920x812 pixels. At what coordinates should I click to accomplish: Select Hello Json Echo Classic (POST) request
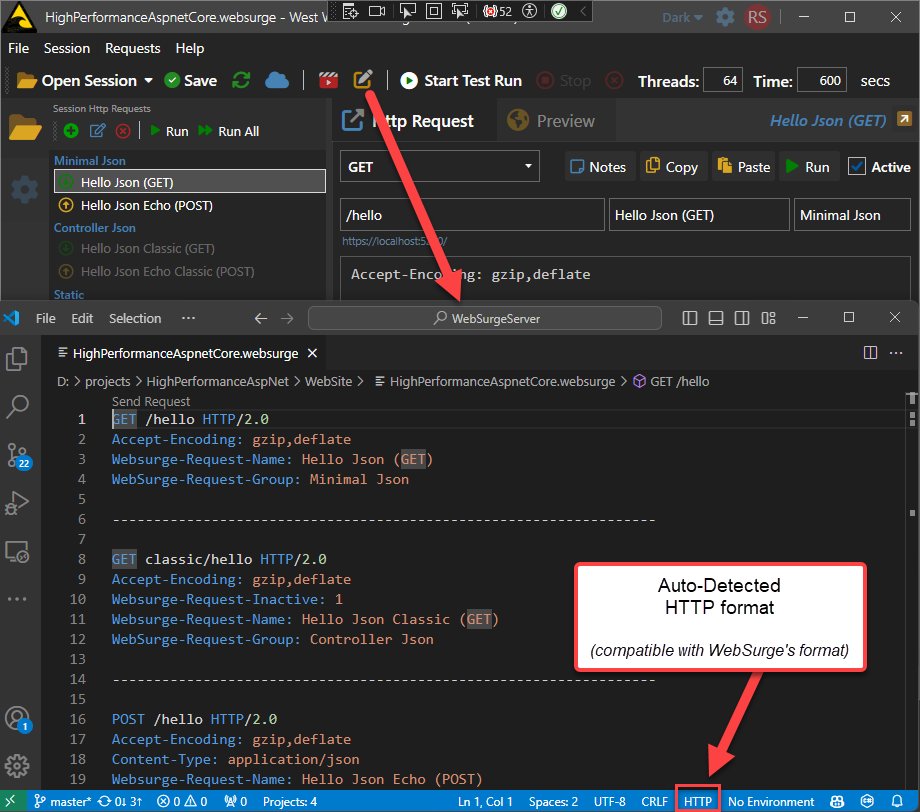click(x=190, y=272)
